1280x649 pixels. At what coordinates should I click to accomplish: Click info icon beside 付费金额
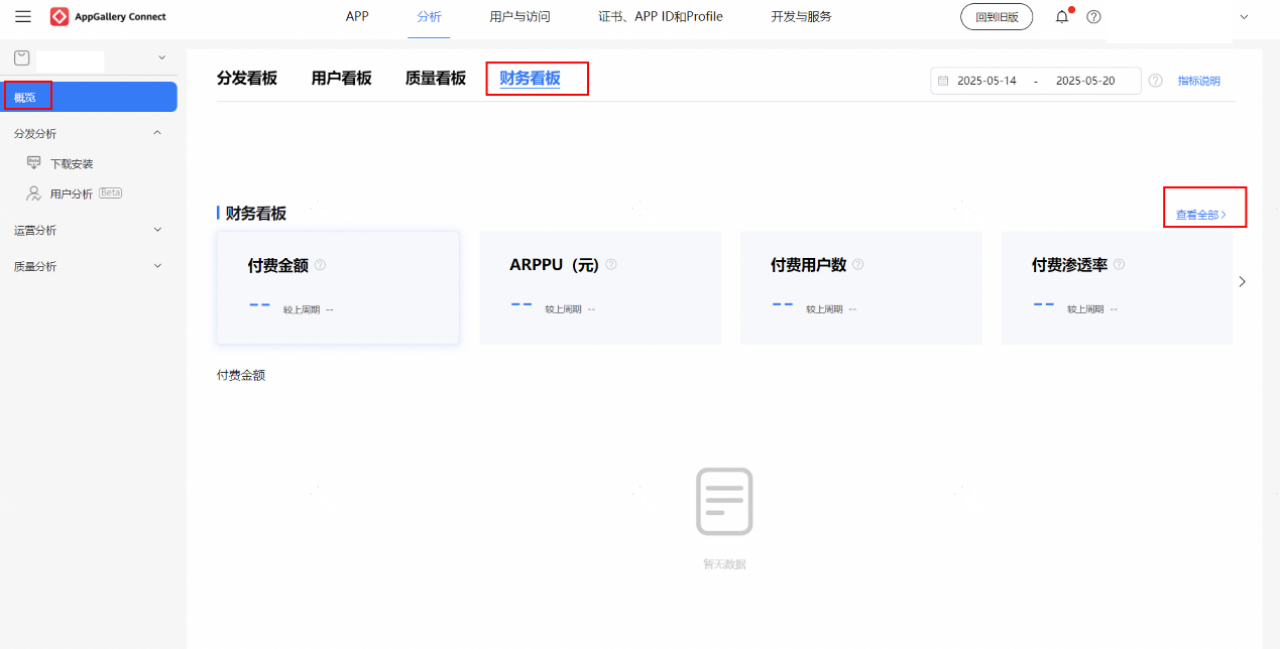pyautogui.click(x=320, y=265)
